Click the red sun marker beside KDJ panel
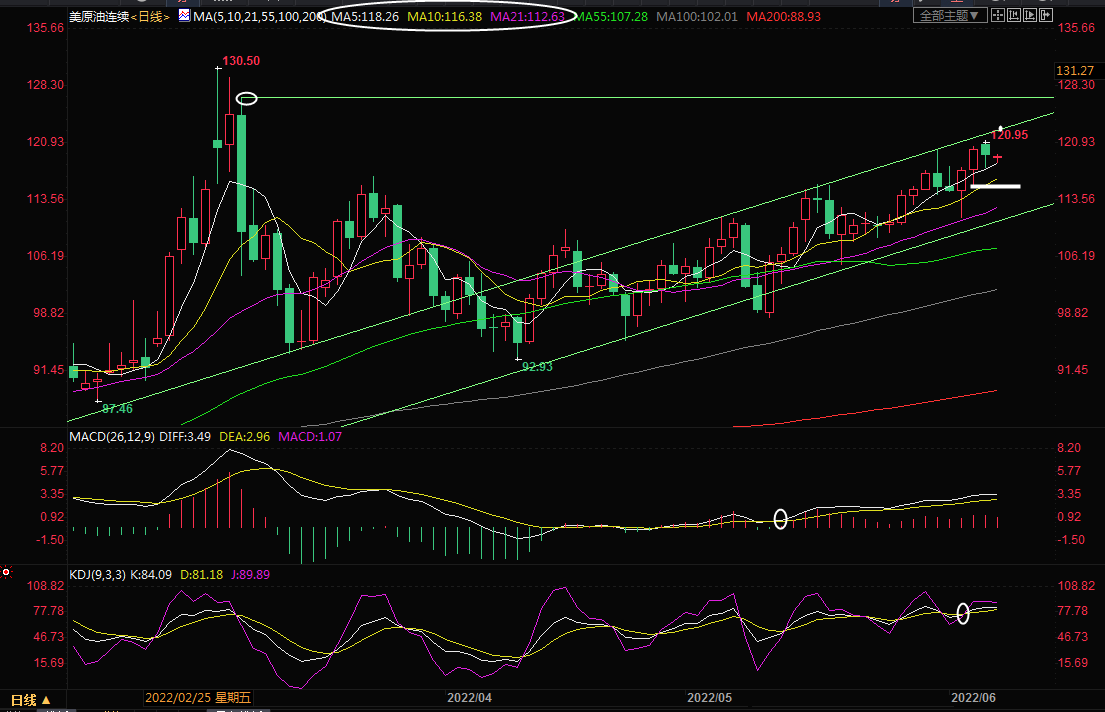 [x=7, y=573]
